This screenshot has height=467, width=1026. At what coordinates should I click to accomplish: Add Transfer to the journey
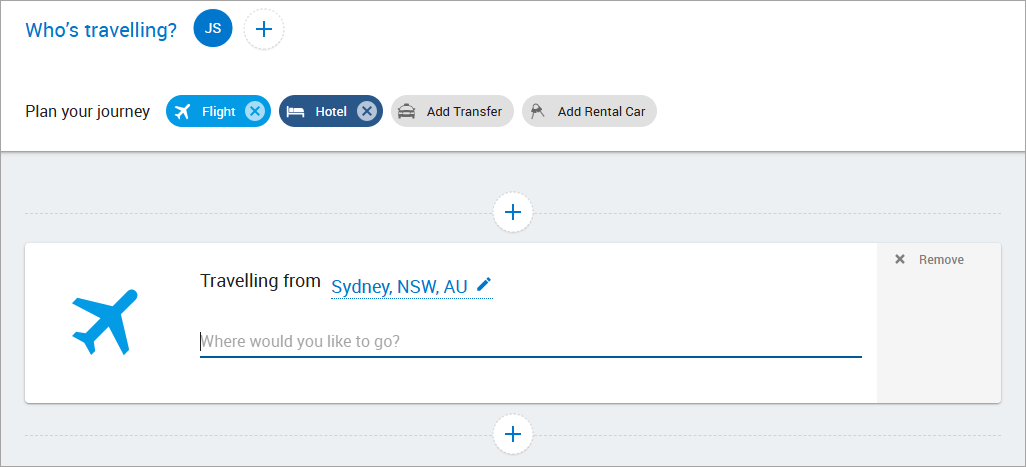coord(452,111)
